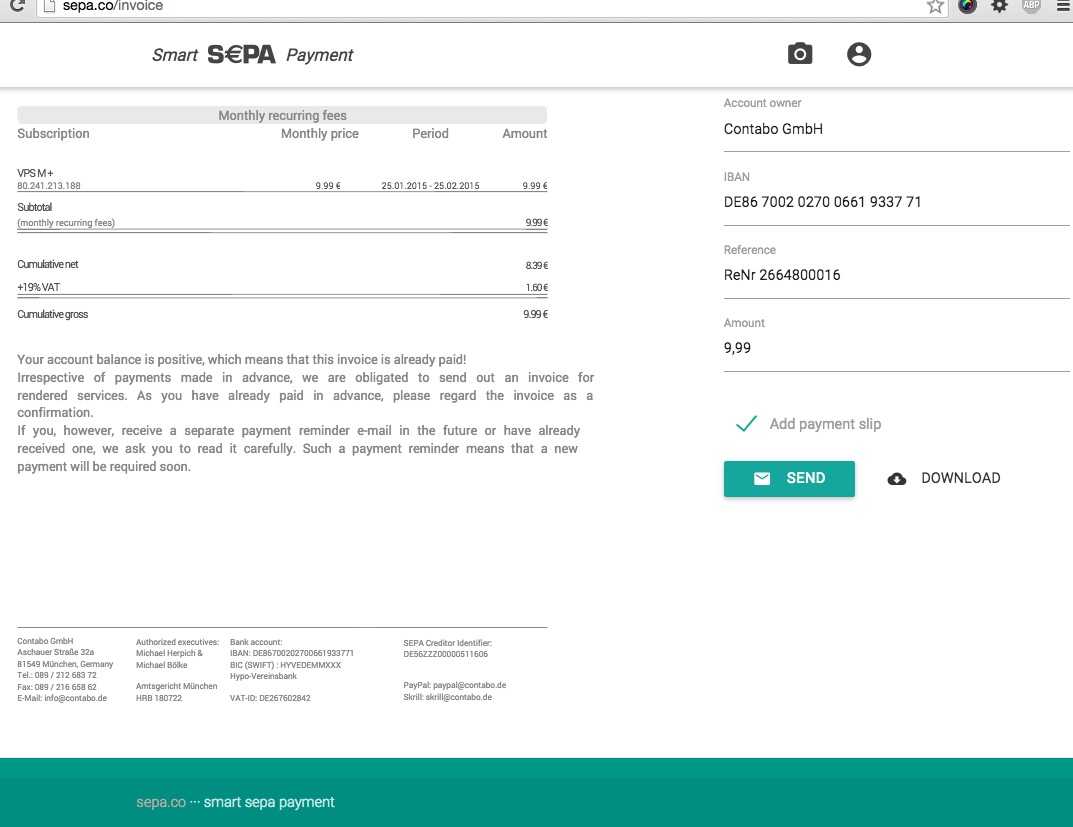Send the payment via SEND button
This screenshot has width=1073, height=827.
click(789, 479)
